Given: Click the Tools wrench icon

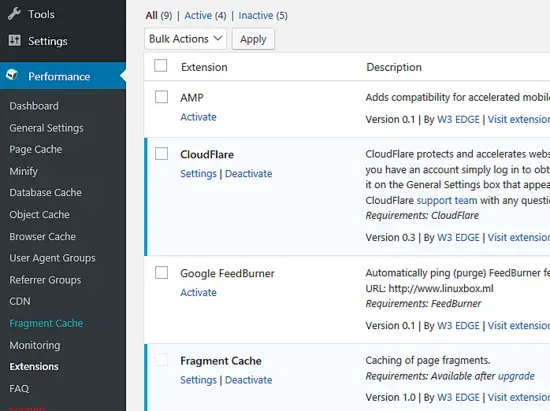Looking at the screenshot, I should coord(14,14).
